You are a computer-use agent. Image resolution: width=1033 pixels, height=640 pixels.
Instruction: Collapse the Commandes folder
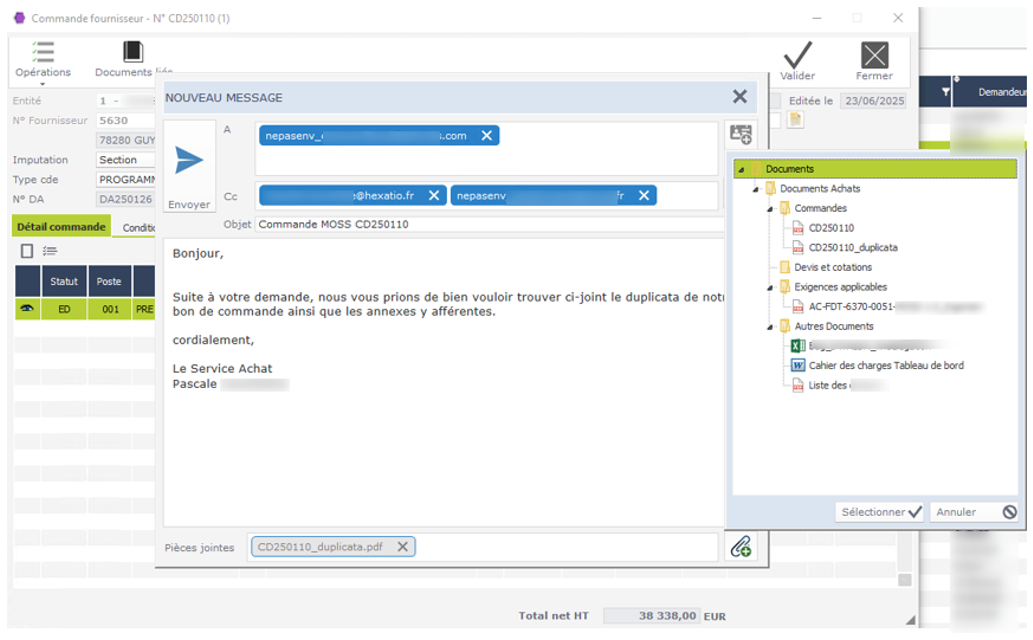point(769,208)
